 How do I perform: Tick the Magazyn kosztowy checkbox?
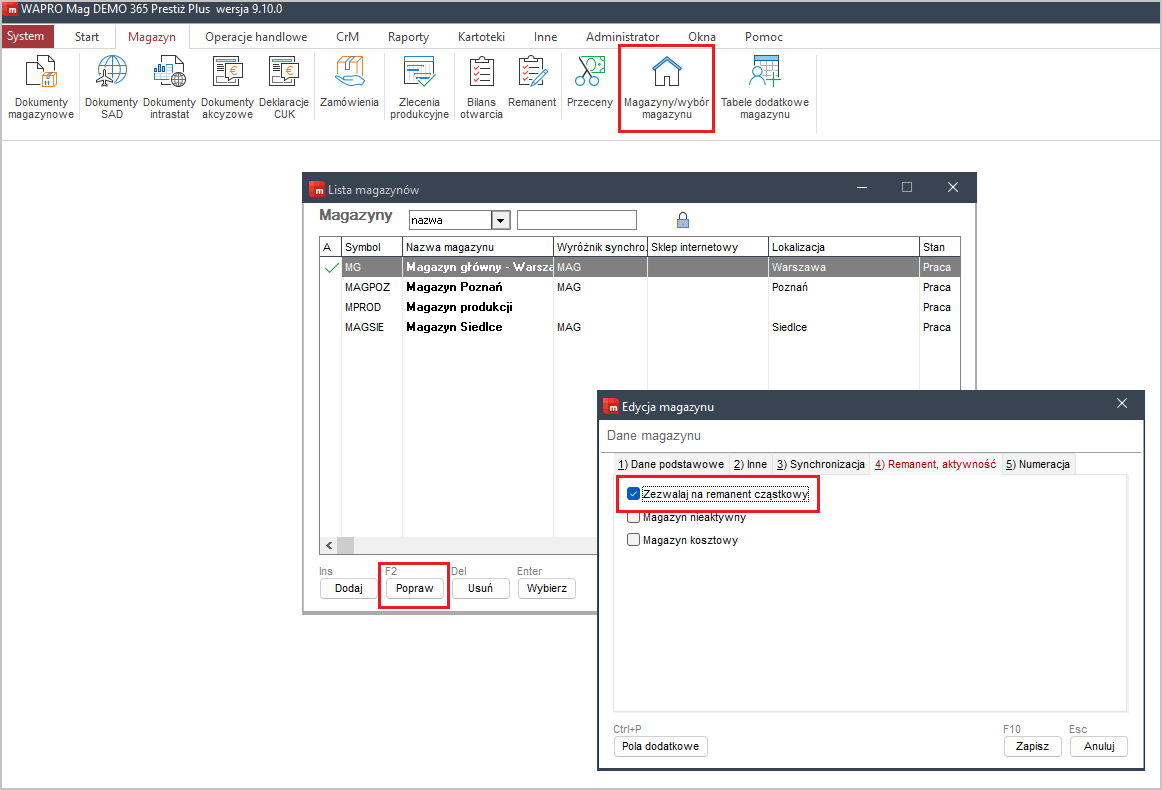pyautogui.click(x=633, y=540)
